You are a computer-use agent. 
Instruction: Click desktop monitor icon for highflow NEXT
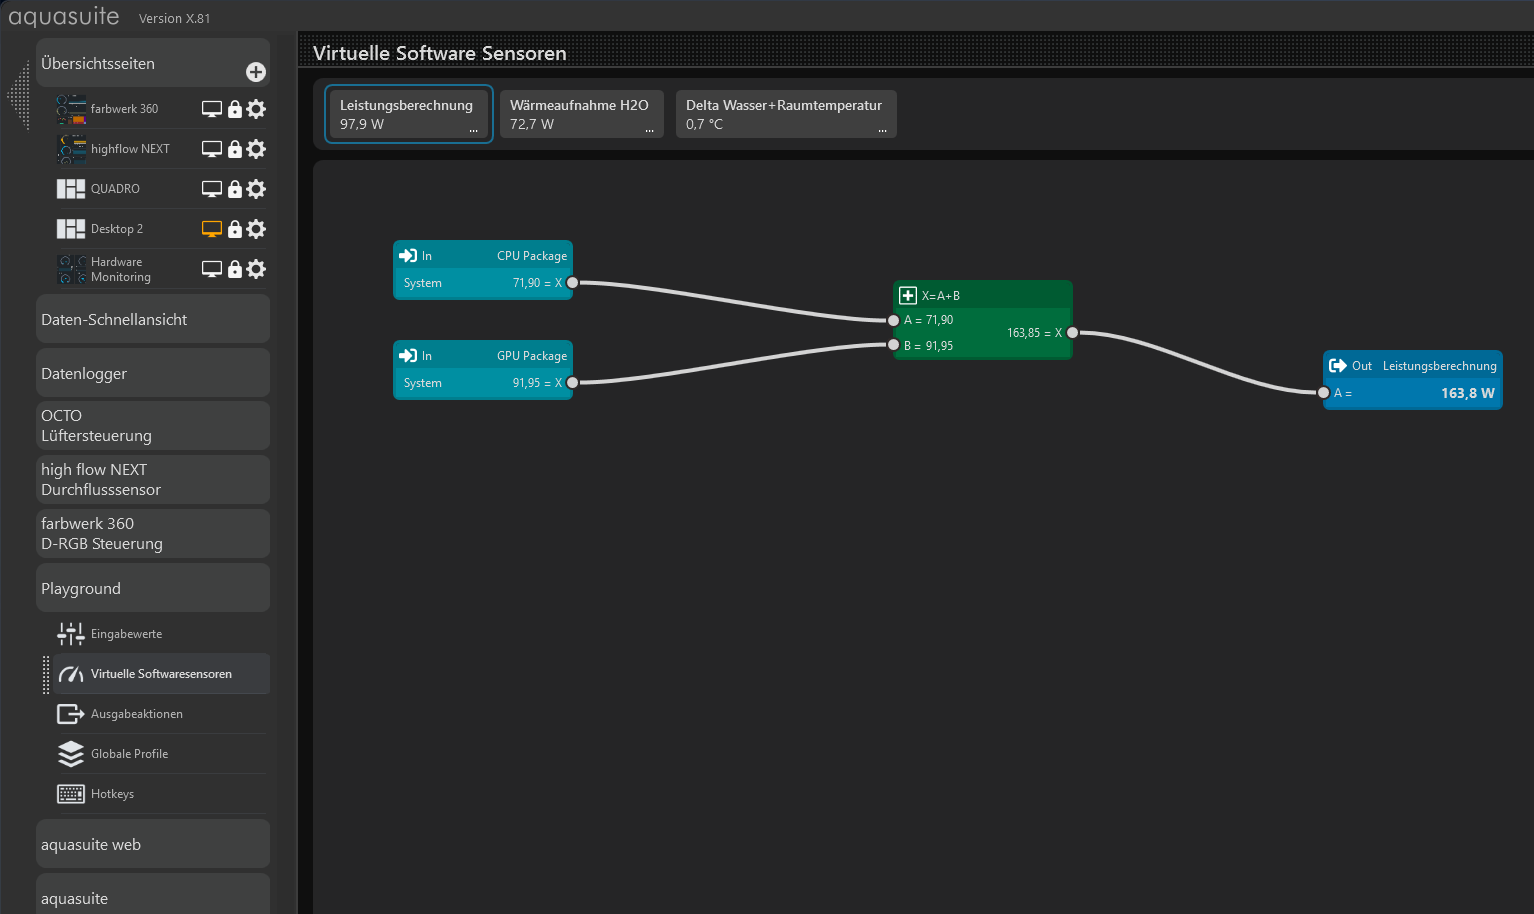tap(212, 149)
